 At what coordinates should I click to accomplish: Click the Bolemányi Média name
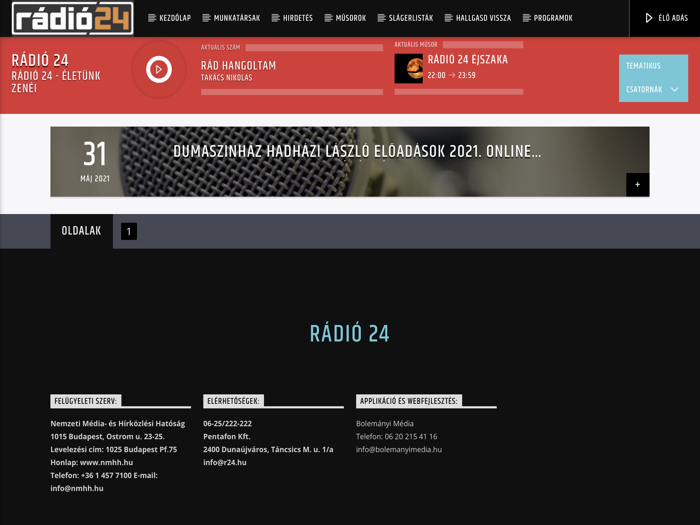(x=385, y=424)
